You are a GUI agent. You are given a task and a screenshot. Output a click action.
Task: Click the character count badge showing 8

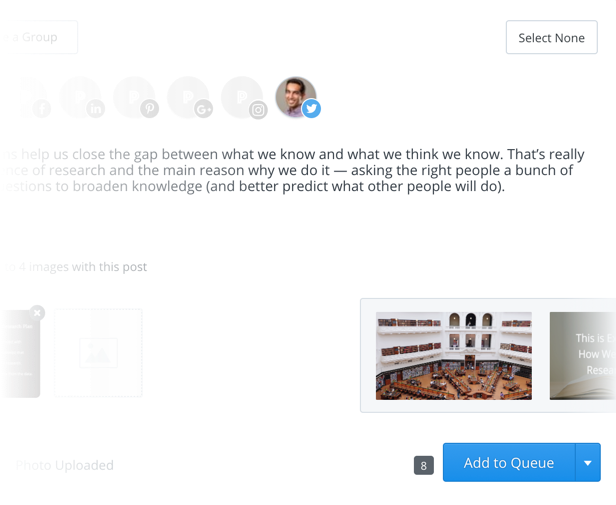[x=424, y=465]
